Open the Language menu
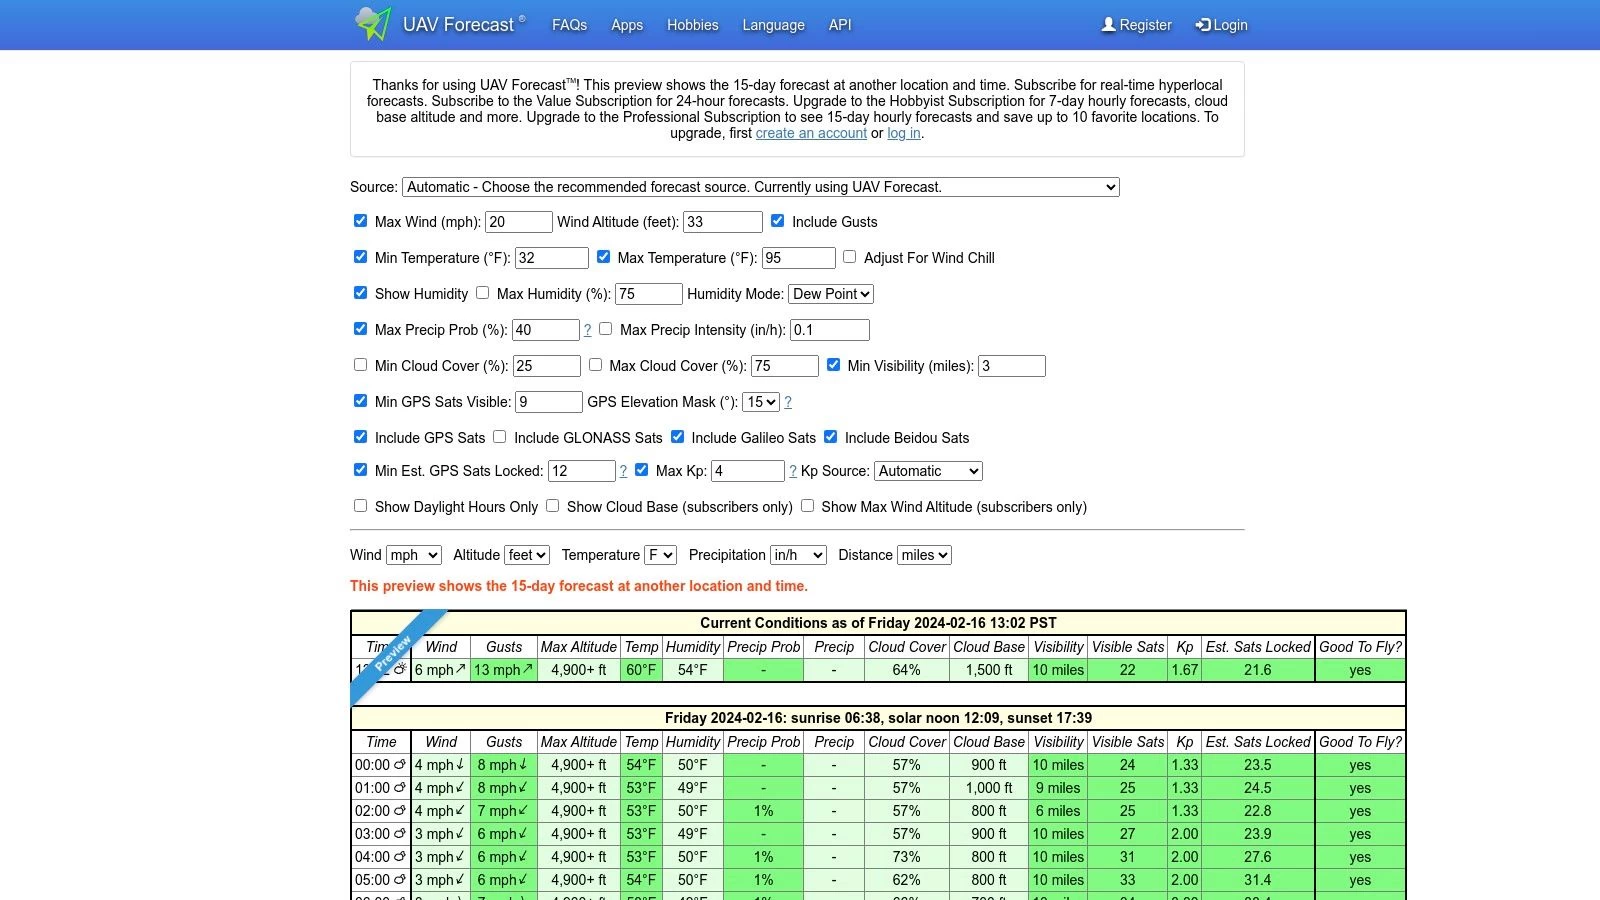 click(x=773, y=25)
